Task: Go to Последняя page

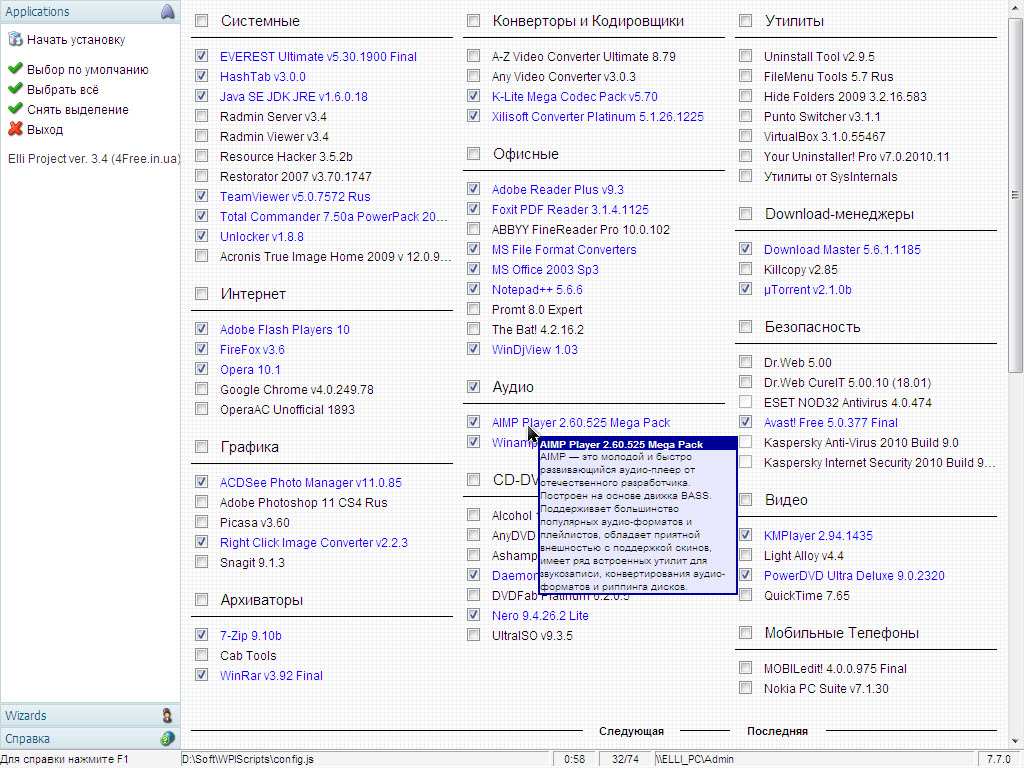Action: point(777,731)
